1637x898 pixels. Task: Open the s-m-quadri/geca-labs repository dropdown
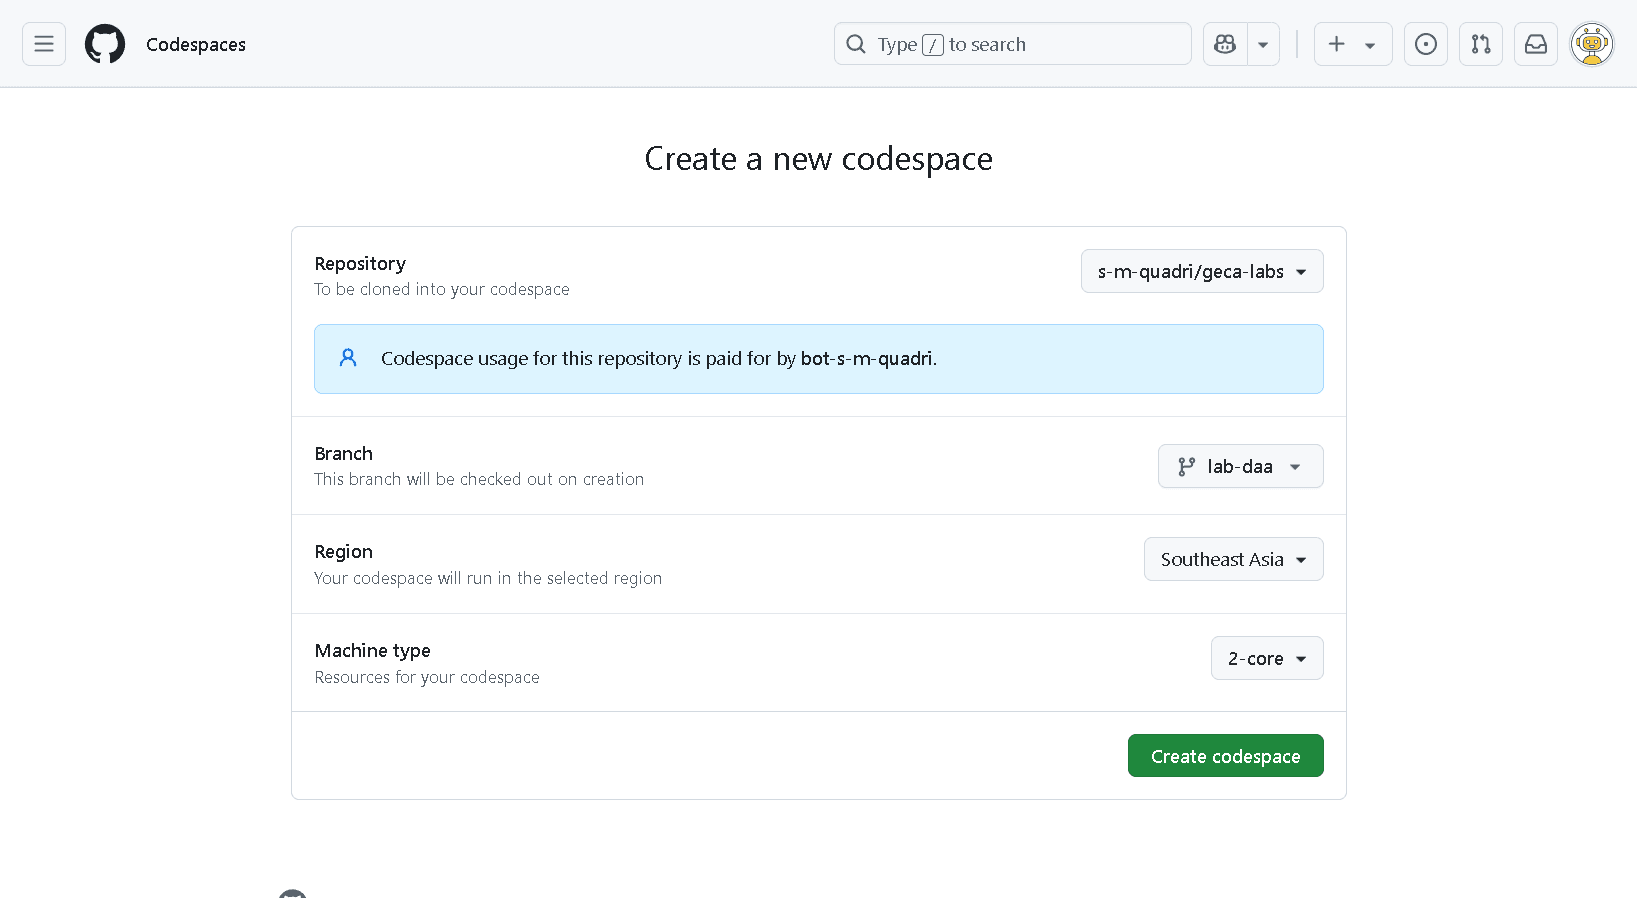click(x=1202, y=271)
